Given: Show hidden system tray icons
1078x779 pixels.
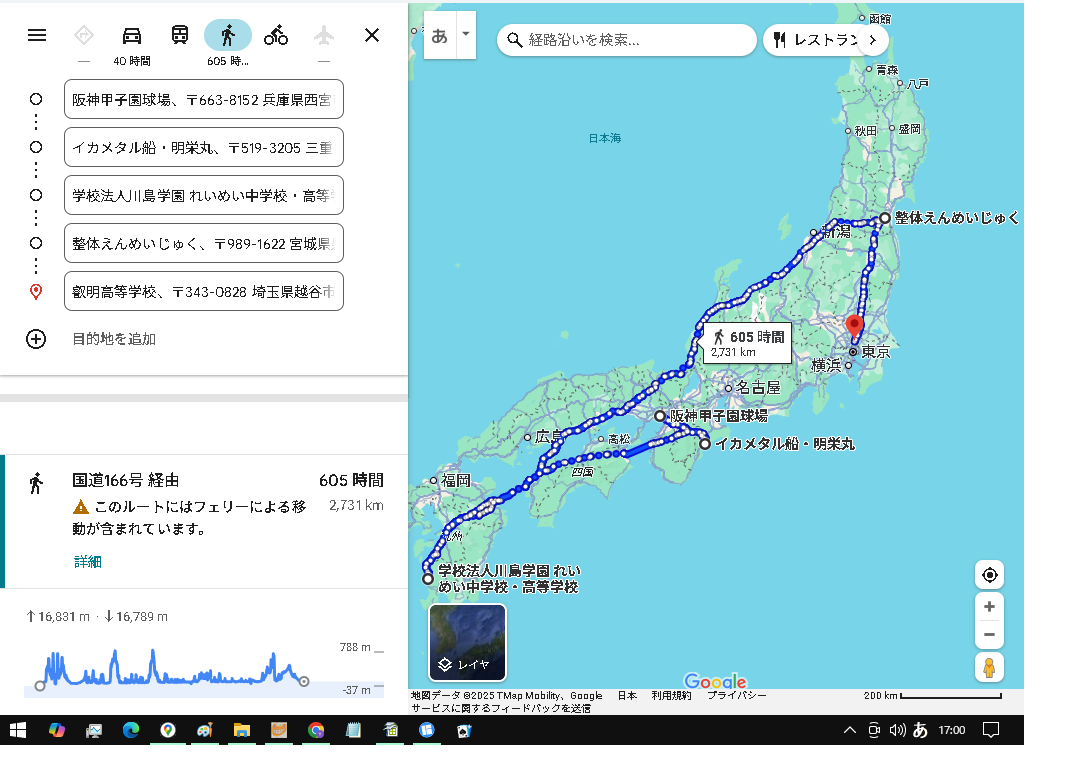Looking at the screenshot, I should 850,730.
